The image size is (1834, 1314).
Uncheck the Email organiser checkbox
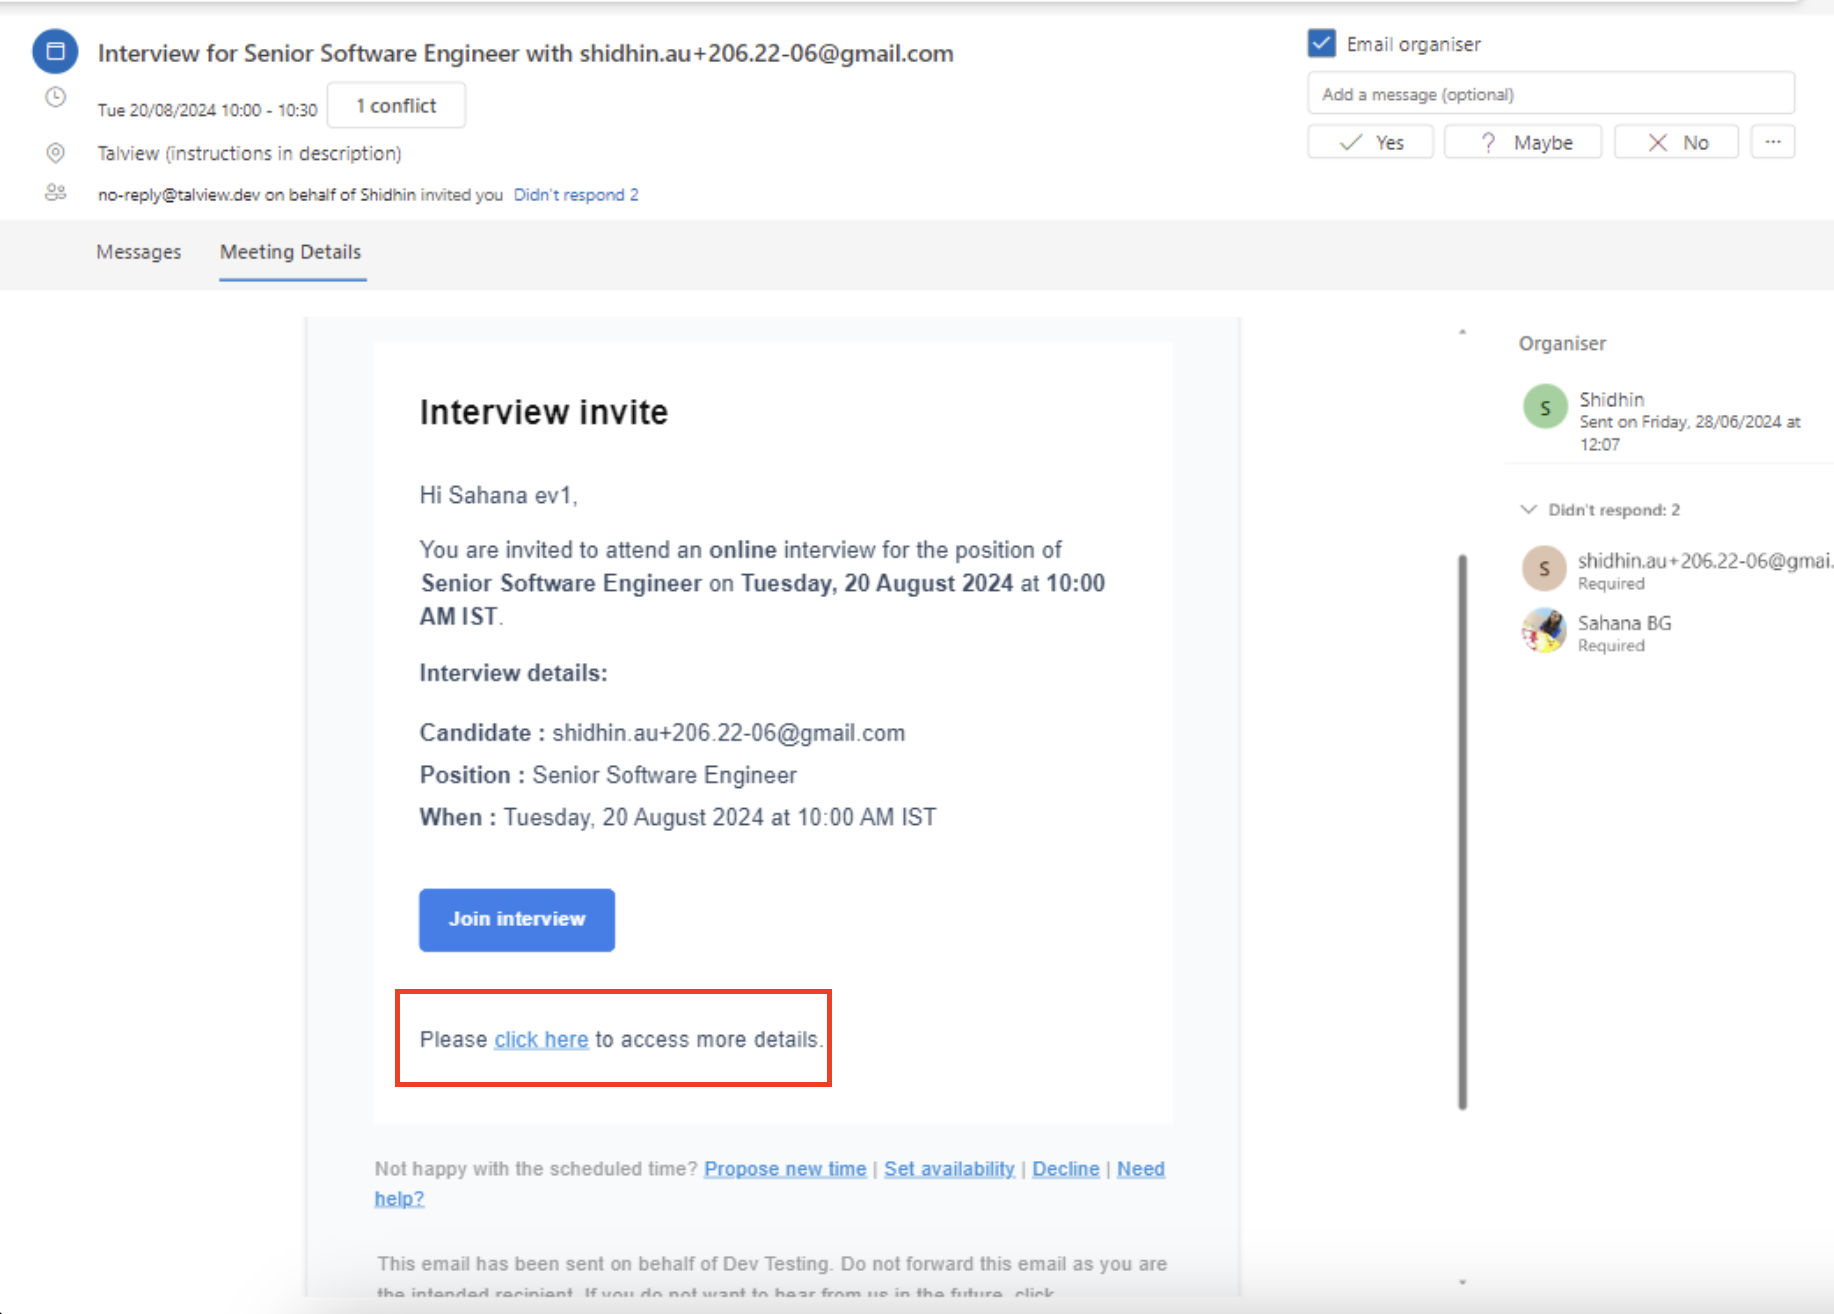[1322, 43]
